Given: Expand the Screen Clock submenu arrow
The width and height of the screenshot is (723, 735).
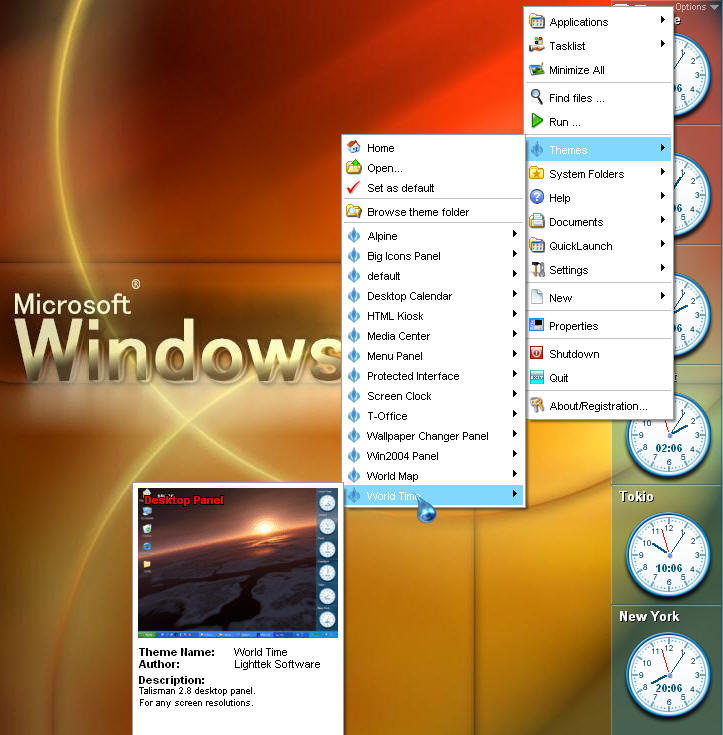Looking at the screenshot, I should coord(514,394).
